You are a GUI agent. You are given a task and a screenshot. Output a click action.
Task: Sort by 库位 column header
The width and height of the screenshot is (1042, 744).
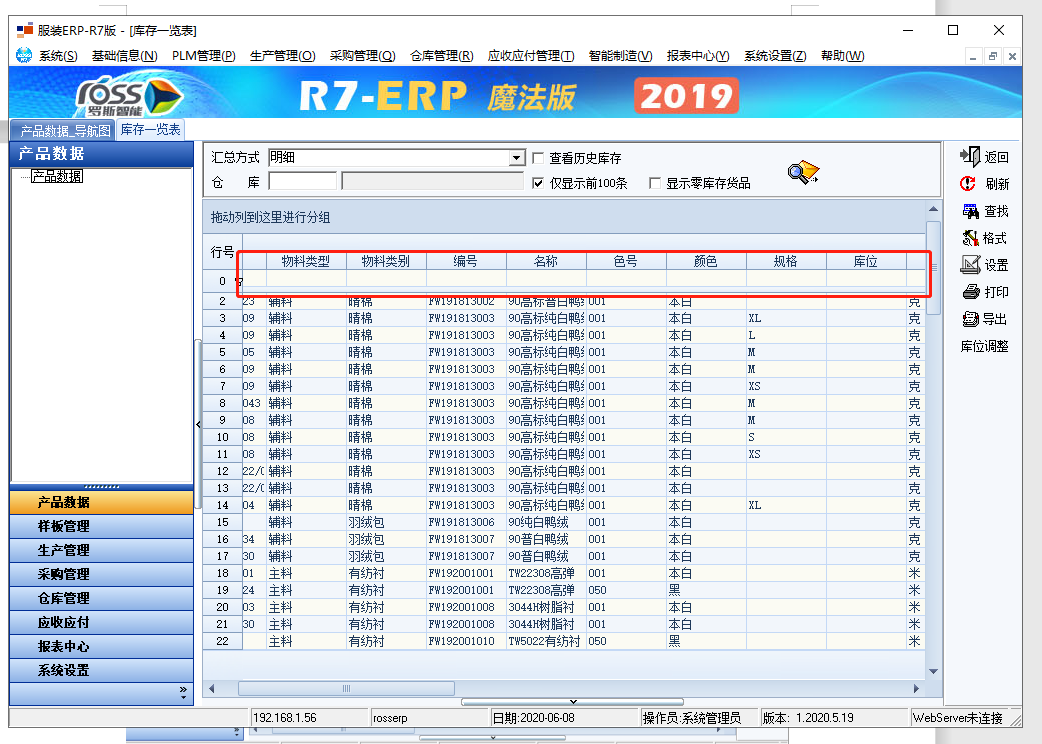tap(866, 261)
